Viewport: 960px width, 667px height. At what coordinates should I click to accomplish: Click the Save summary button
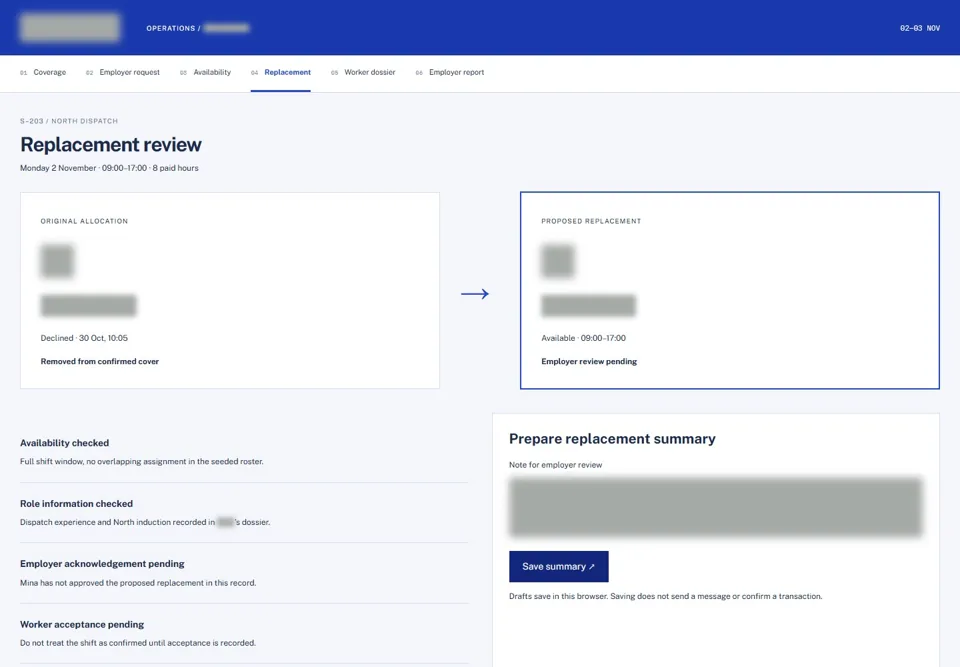pyautogui.click(x=558, y=567)
